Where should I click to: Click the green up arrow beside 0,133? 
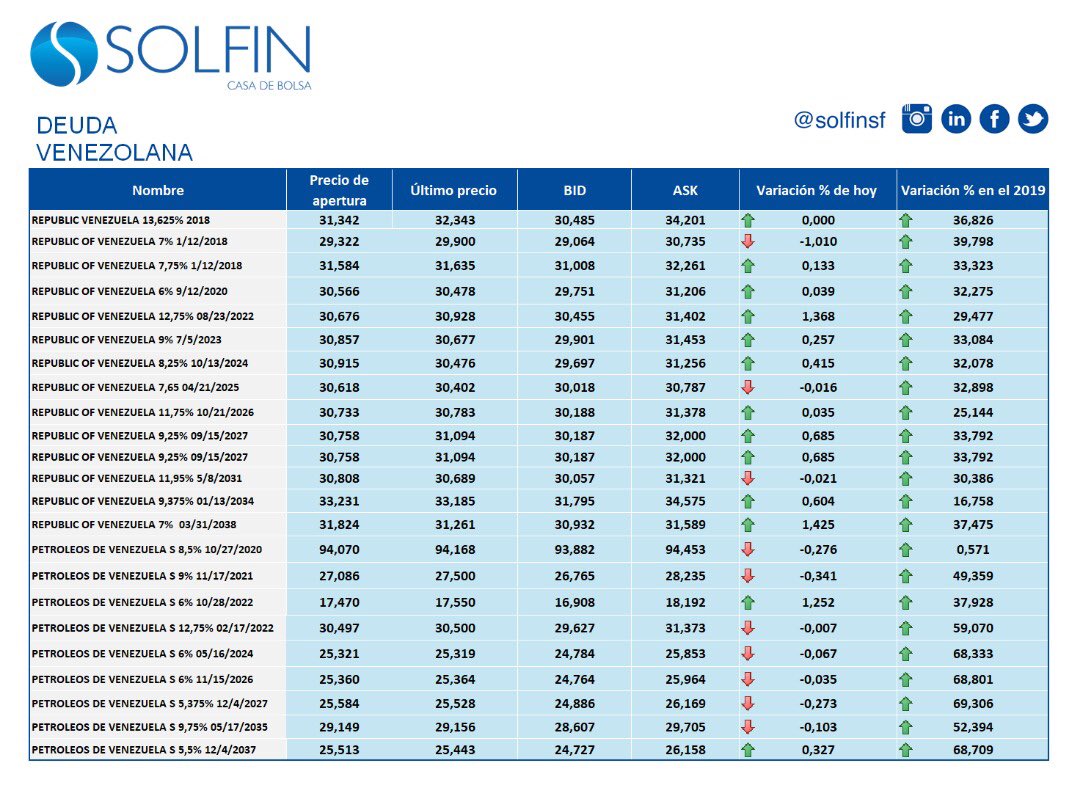click(748, 266)
